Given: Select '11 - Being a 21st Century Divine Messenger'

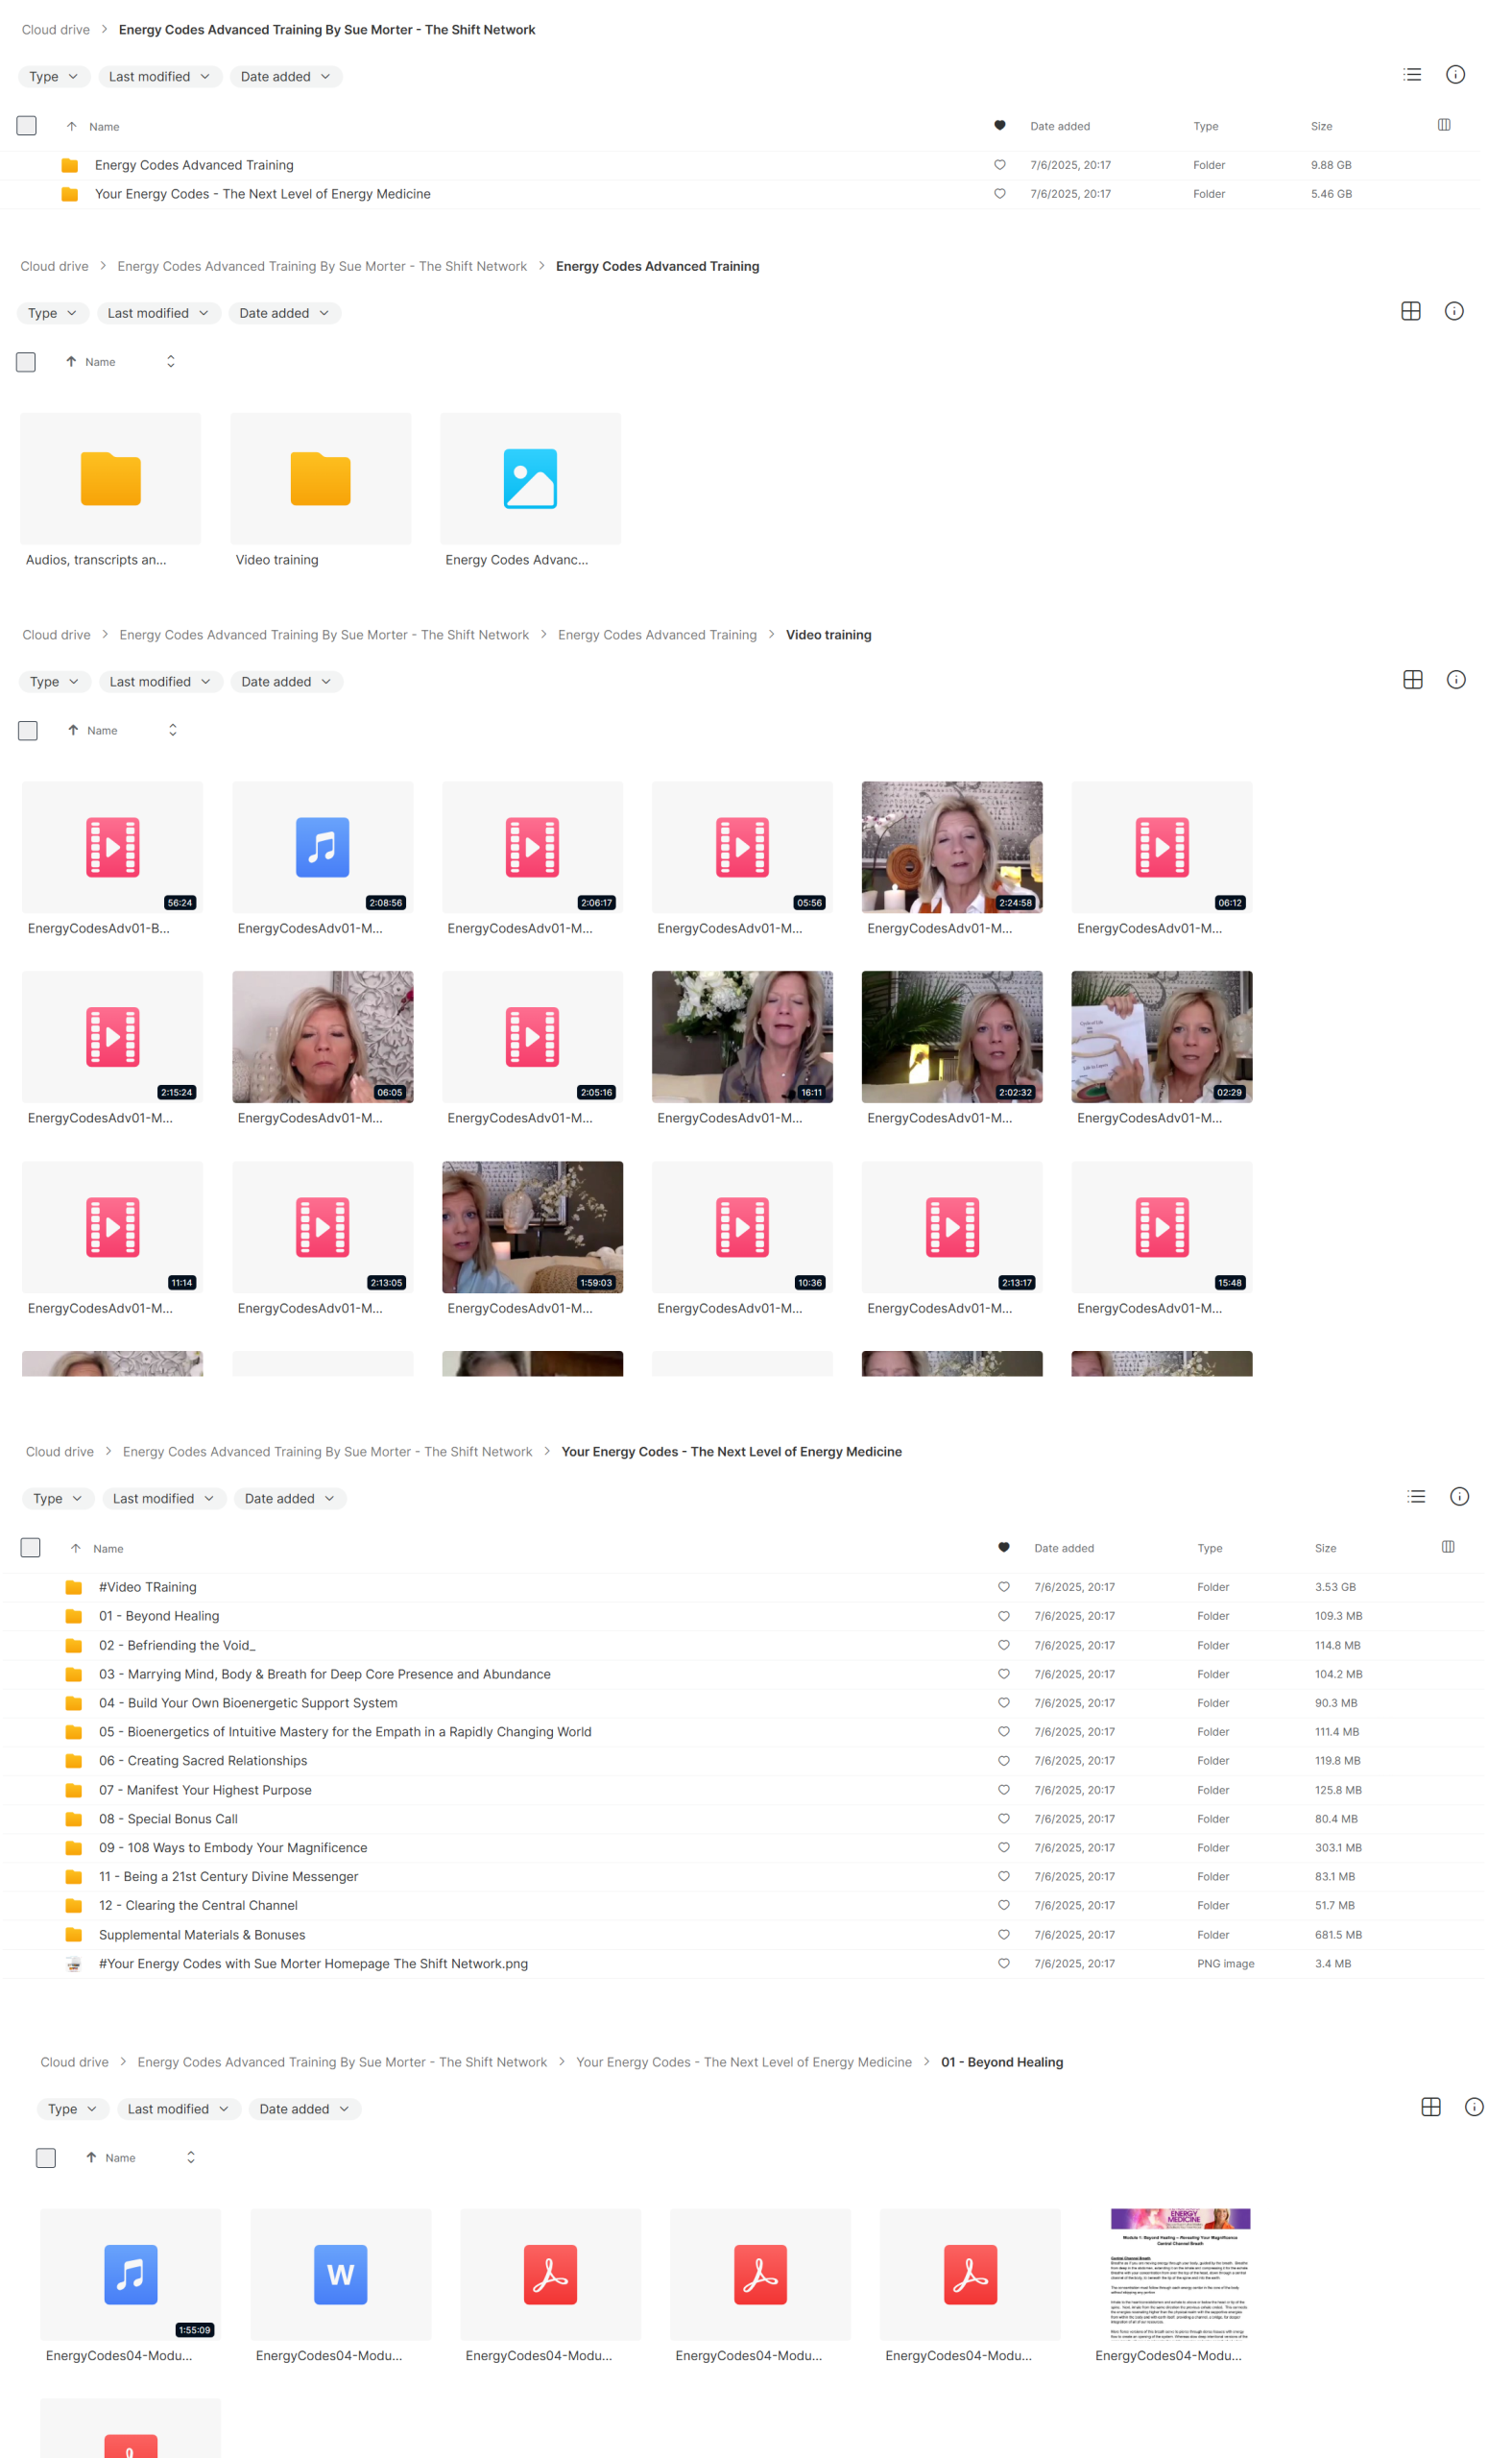Looking at the screenshot, I should coord(742,1877).
